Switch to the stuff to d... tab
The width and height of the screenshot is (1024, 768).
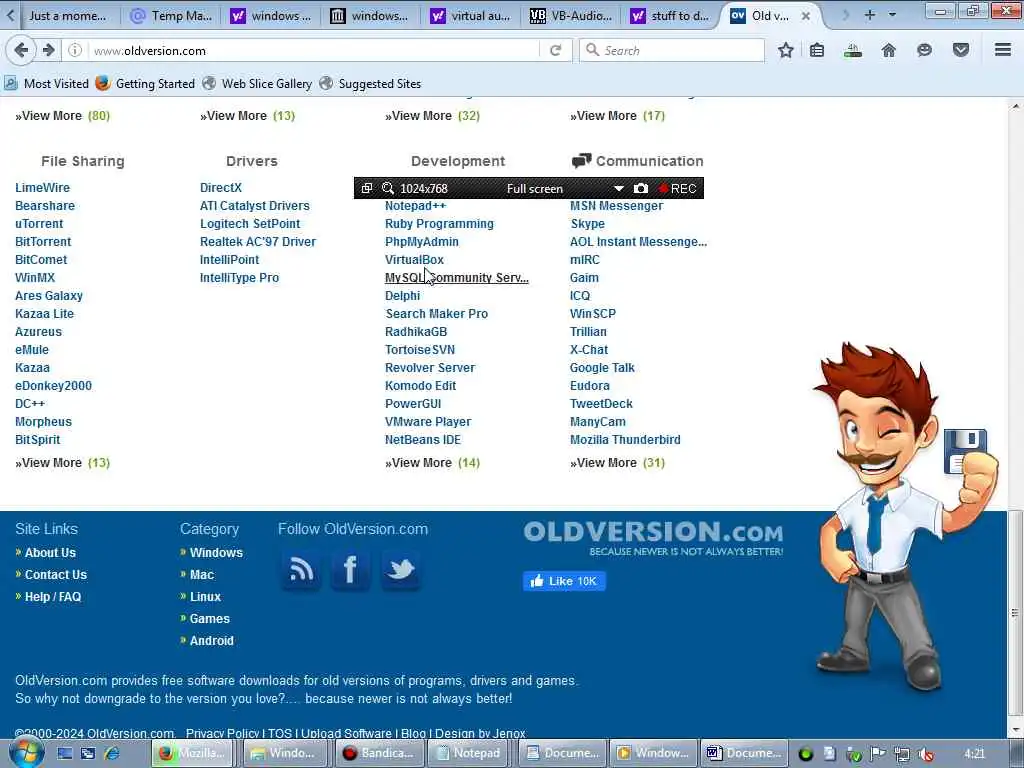click(671, 16)
